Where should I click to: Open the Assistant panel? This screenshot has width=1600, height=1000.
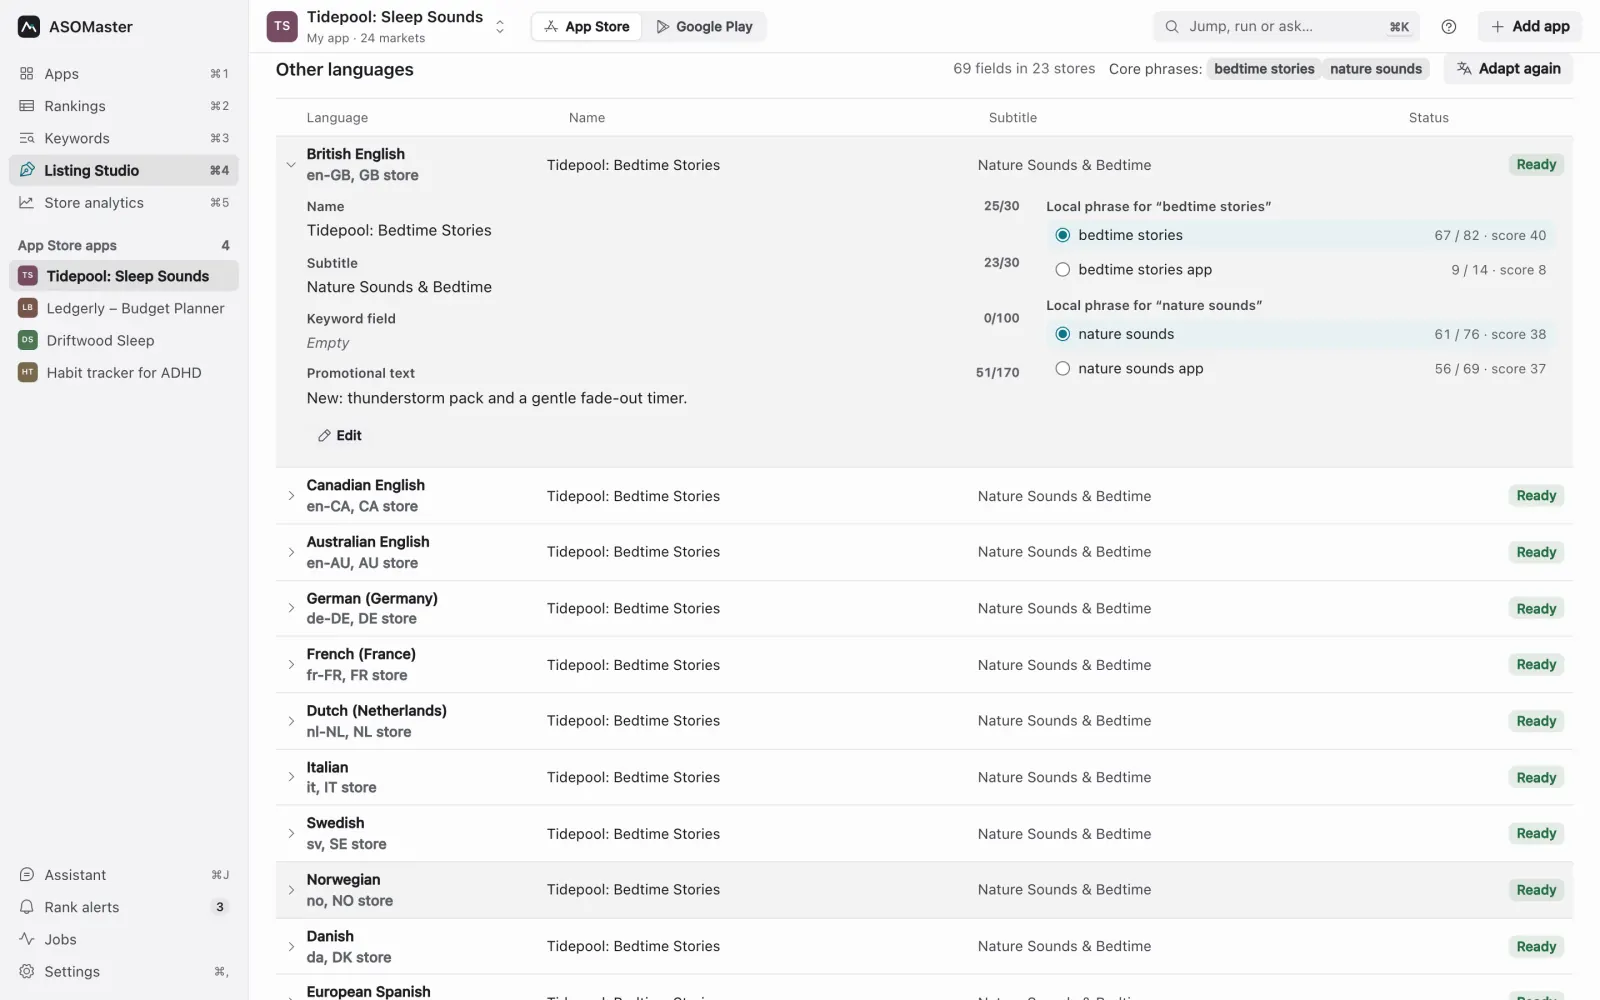pyautogui.click(x=124, y=875)
